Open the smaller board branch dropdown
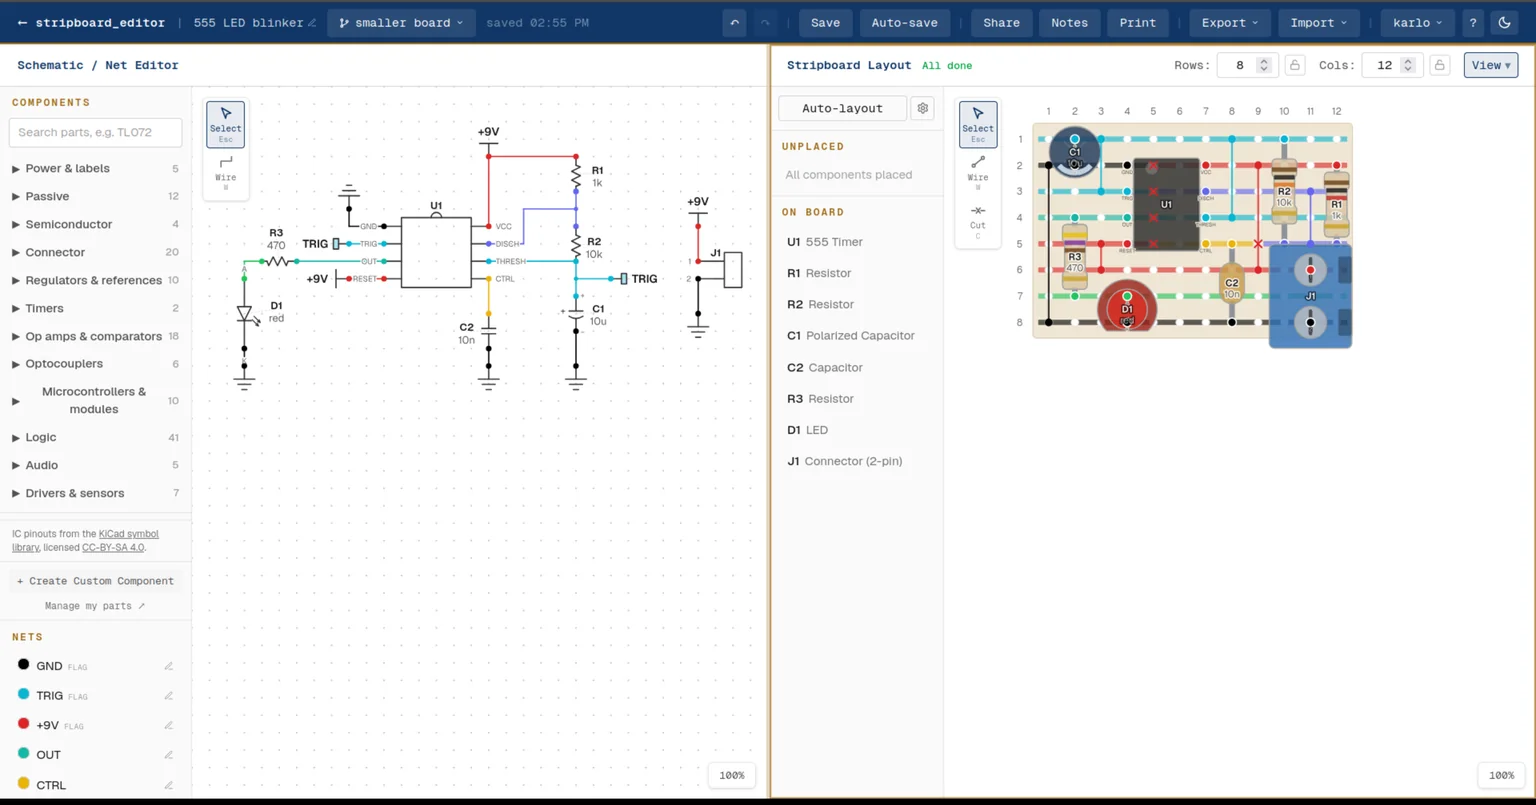Viewport: 1536px width, 805px height. [401, 23]
